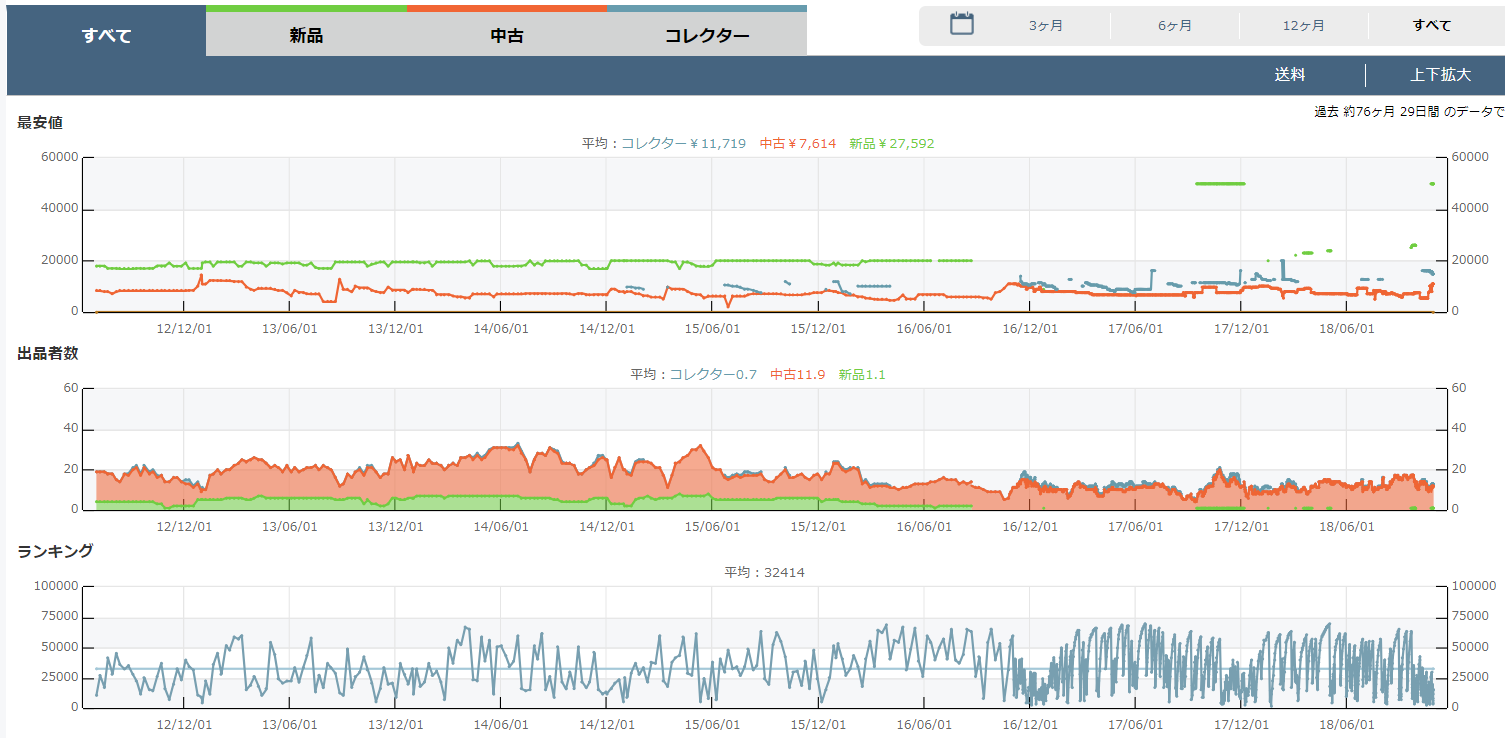
Task: Click 中古11.9 legend in sellers chart
Action: 797,375
